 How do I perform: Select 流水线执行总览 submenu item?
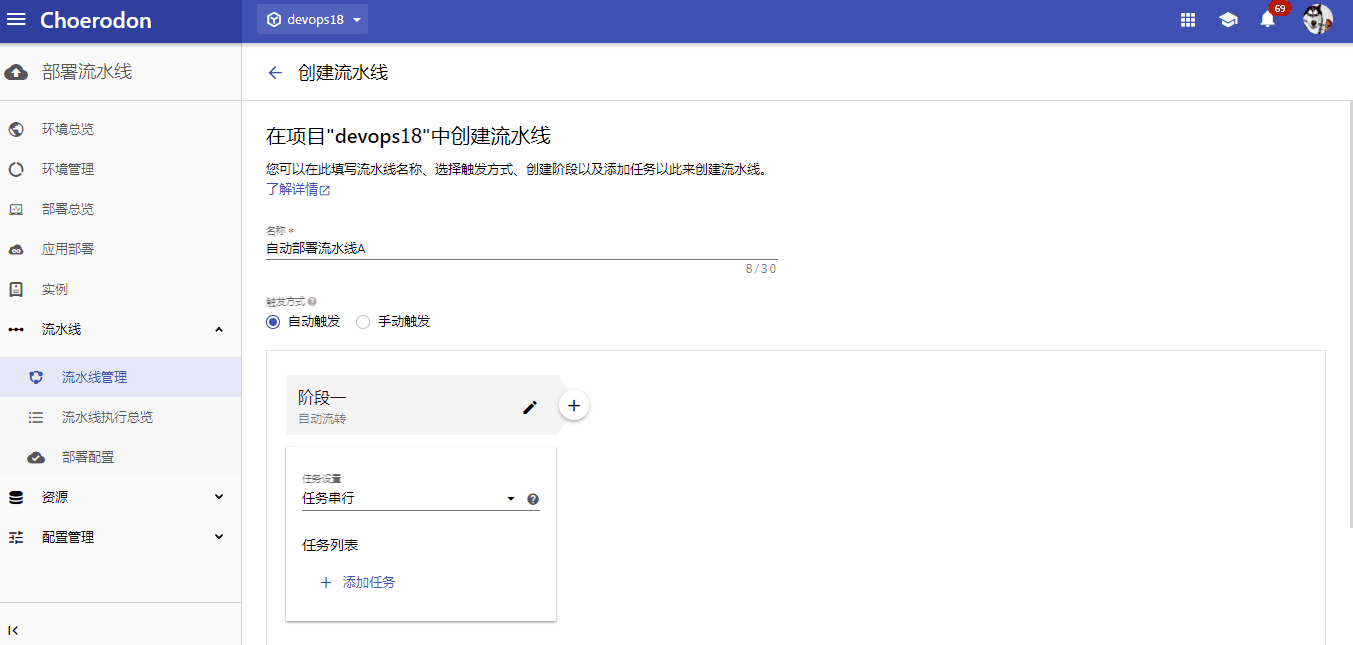120,417
